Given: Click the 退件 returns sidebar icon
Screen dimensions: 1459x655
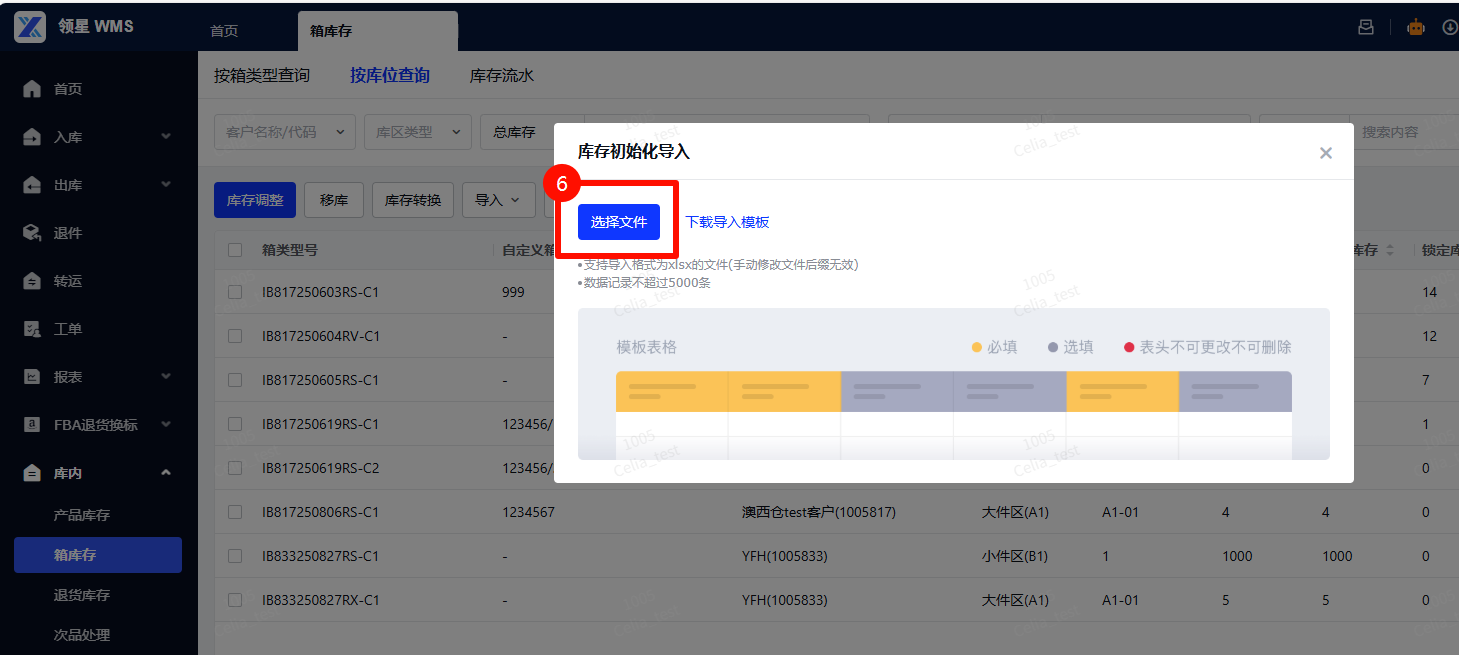Looking at the screenshot, I should (x=32, y=233).
